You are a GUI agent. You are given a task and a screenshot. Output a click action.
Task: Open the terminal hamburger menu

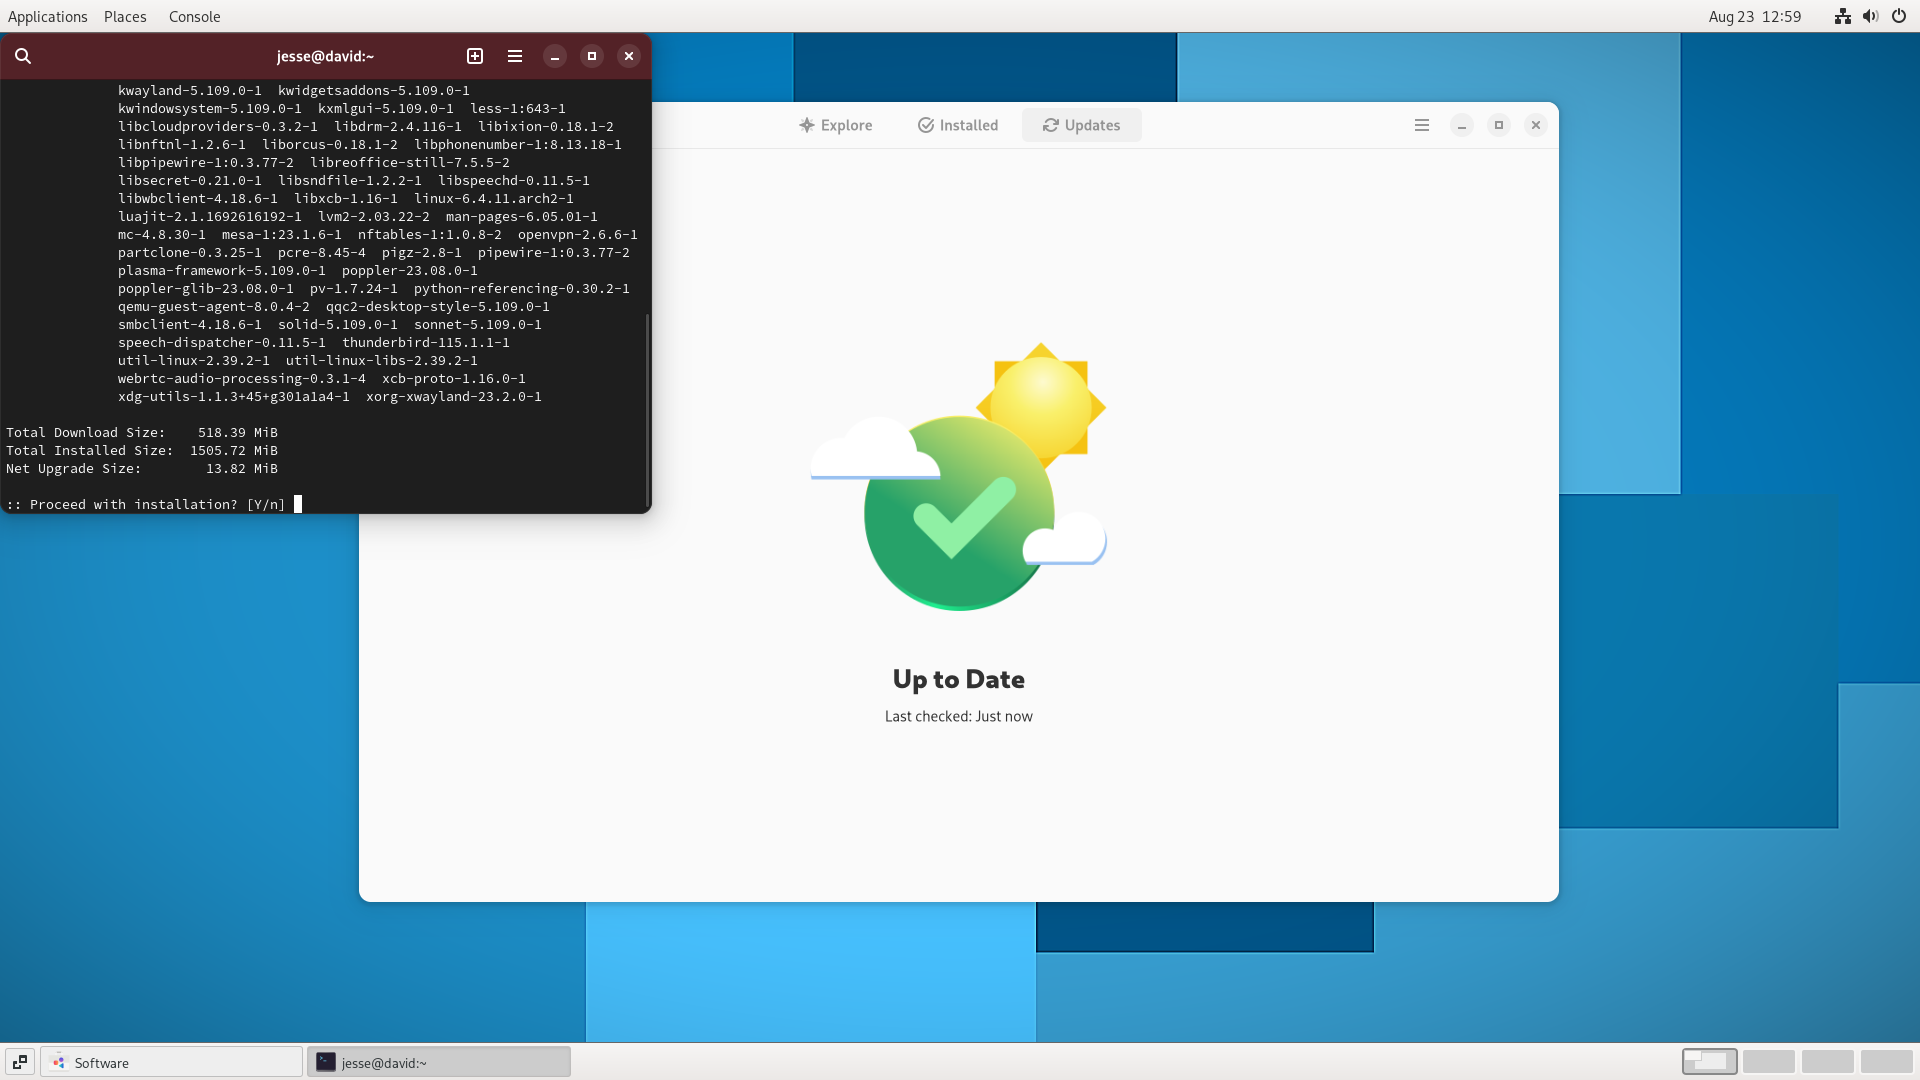tap(515, 56)
